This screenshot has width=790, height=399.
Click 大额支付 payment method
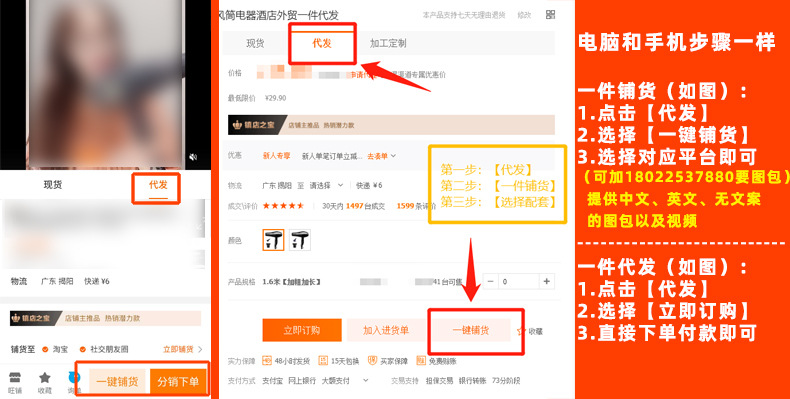[336, 381]
